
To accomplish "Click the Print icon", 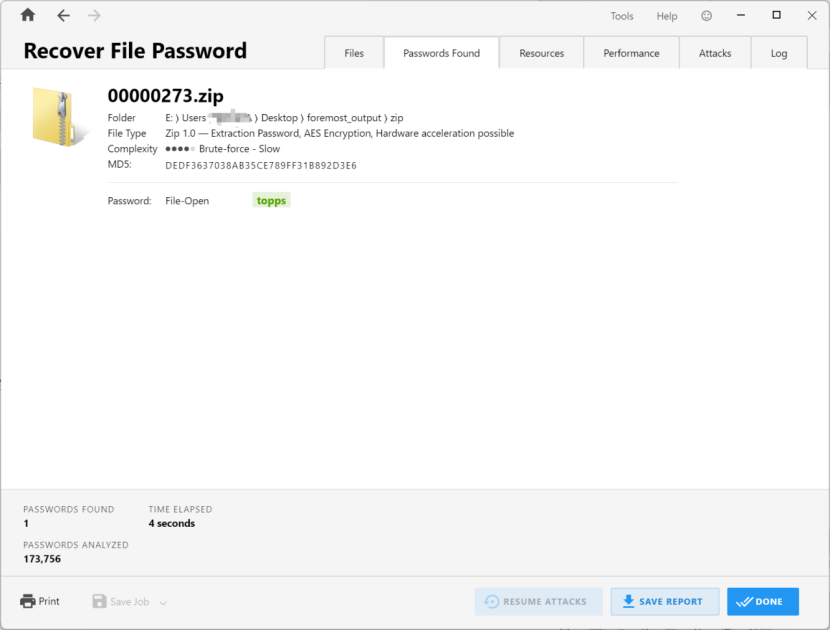I will pos(28,601).
